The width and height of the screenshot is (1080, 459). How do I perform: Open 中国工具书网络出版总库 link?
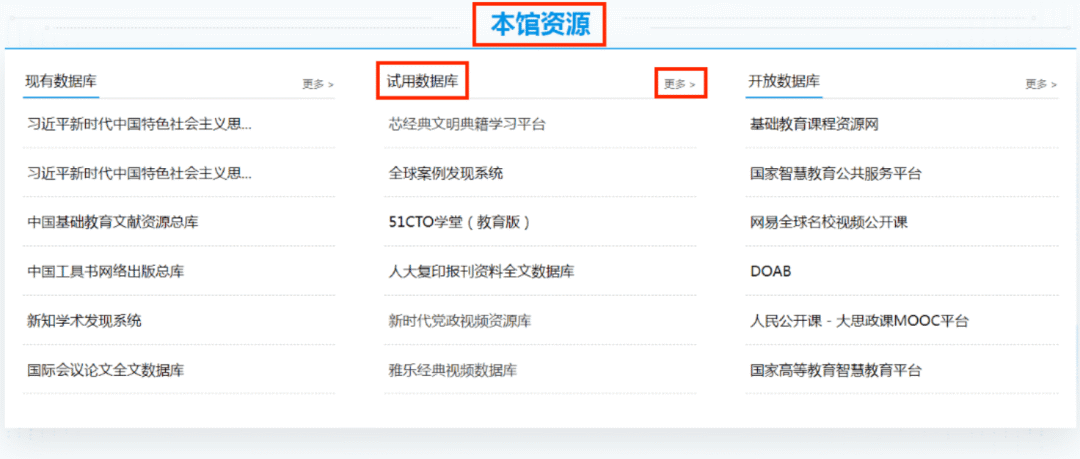click(x=106, y=271)
